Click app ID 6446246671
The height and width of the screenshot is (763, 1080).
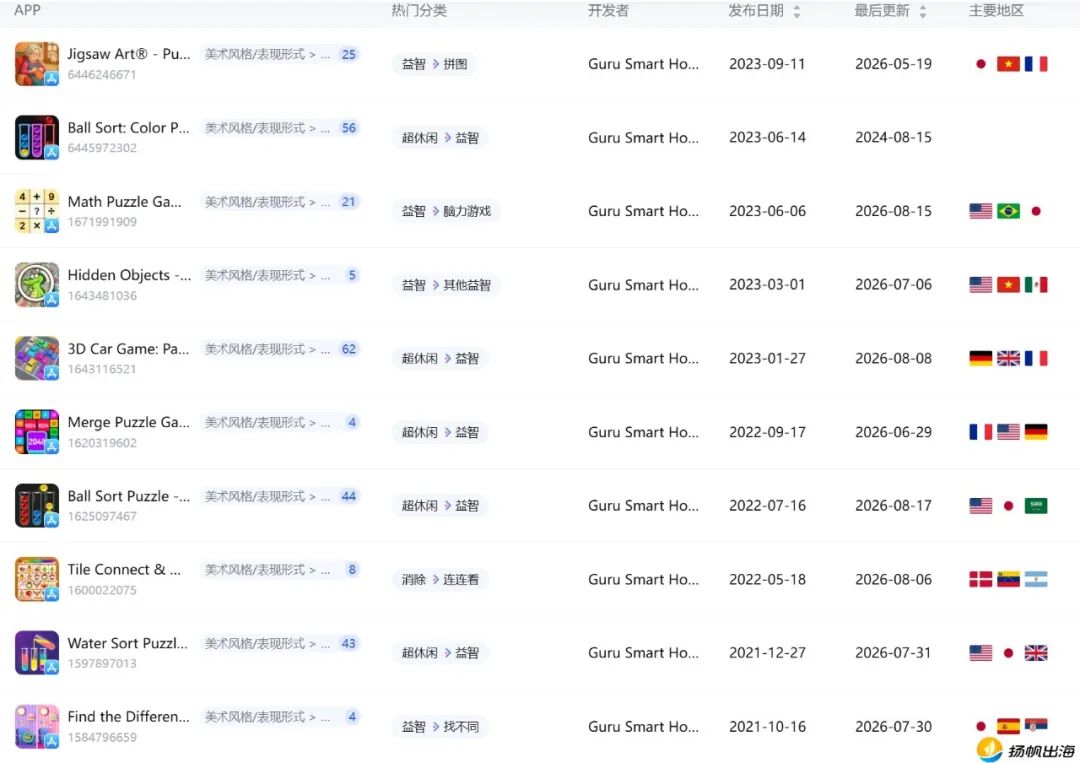(x=102, y=74)
